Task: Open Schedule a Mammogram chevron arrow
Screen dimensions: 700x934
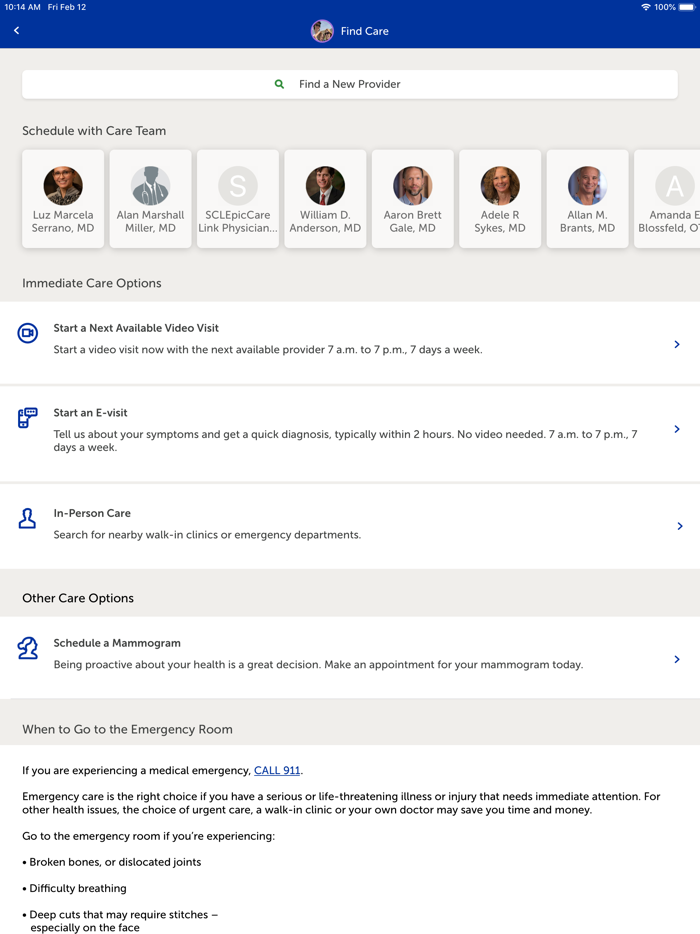Action: [x=677, y=659]
